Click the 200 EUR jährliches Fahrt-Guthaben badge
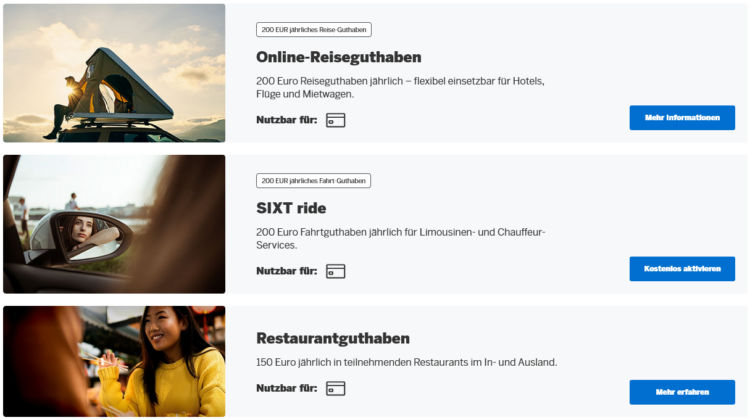 (313, 181)
